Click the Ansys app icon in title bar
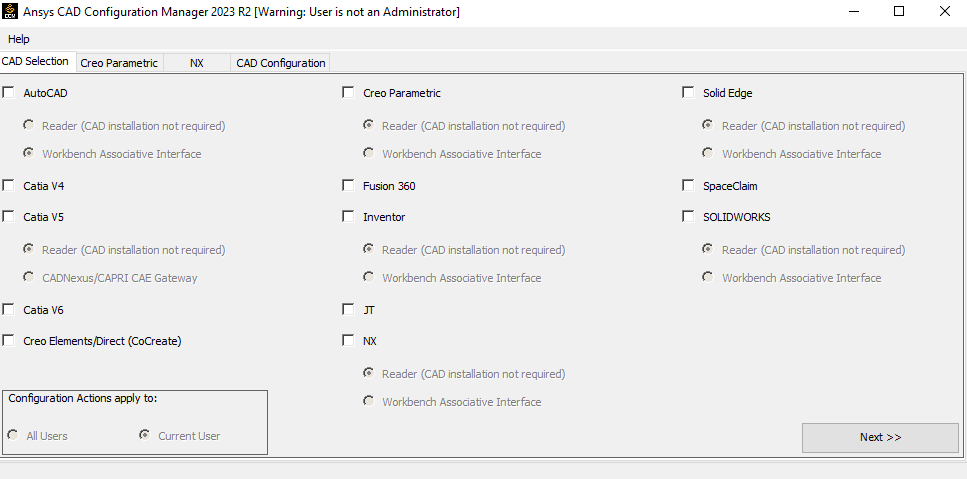Viewport: 967px width, 479px height. pos(10,12)
